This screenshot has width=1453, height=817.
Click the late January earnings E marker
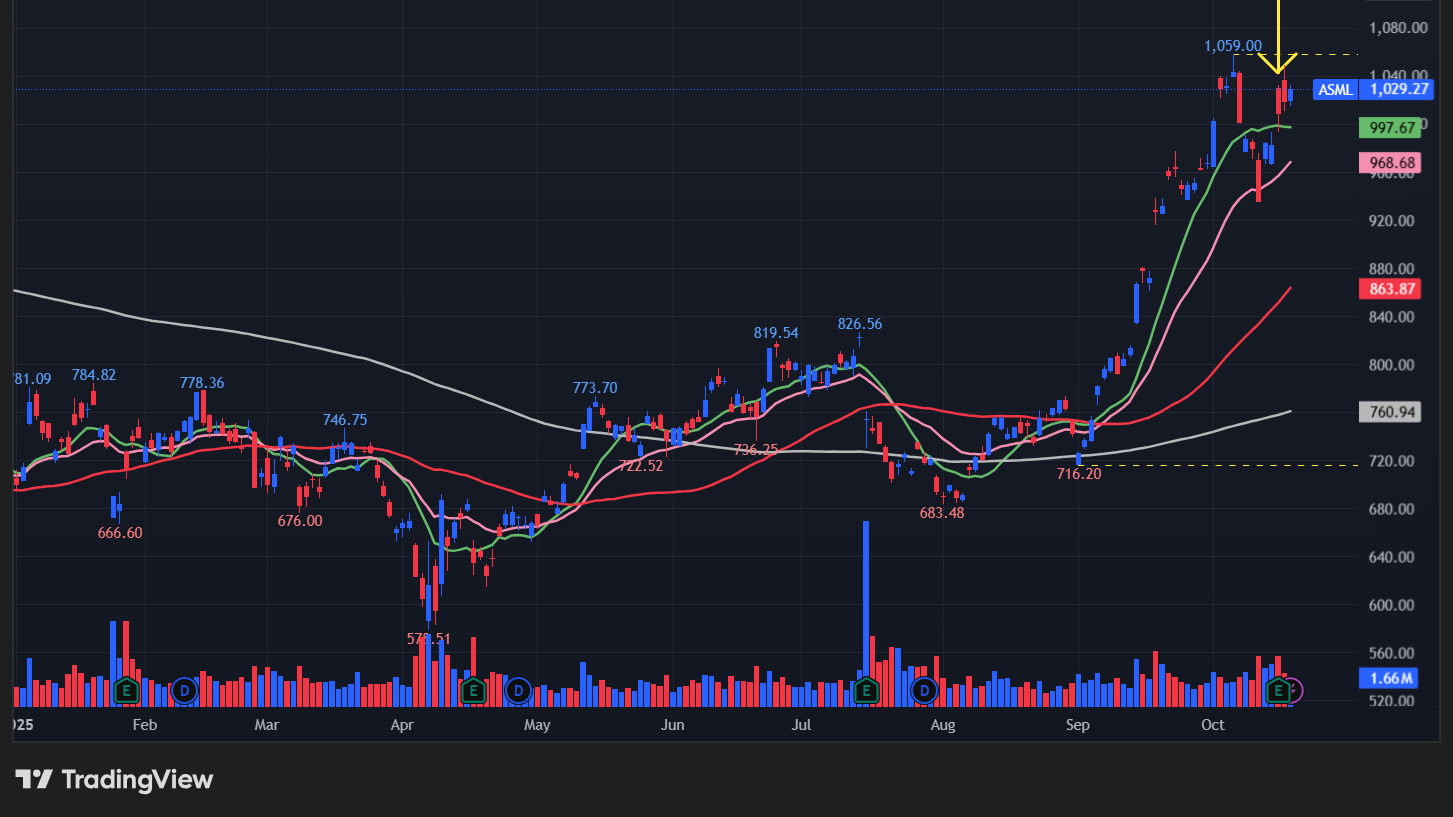pos(126,690)
